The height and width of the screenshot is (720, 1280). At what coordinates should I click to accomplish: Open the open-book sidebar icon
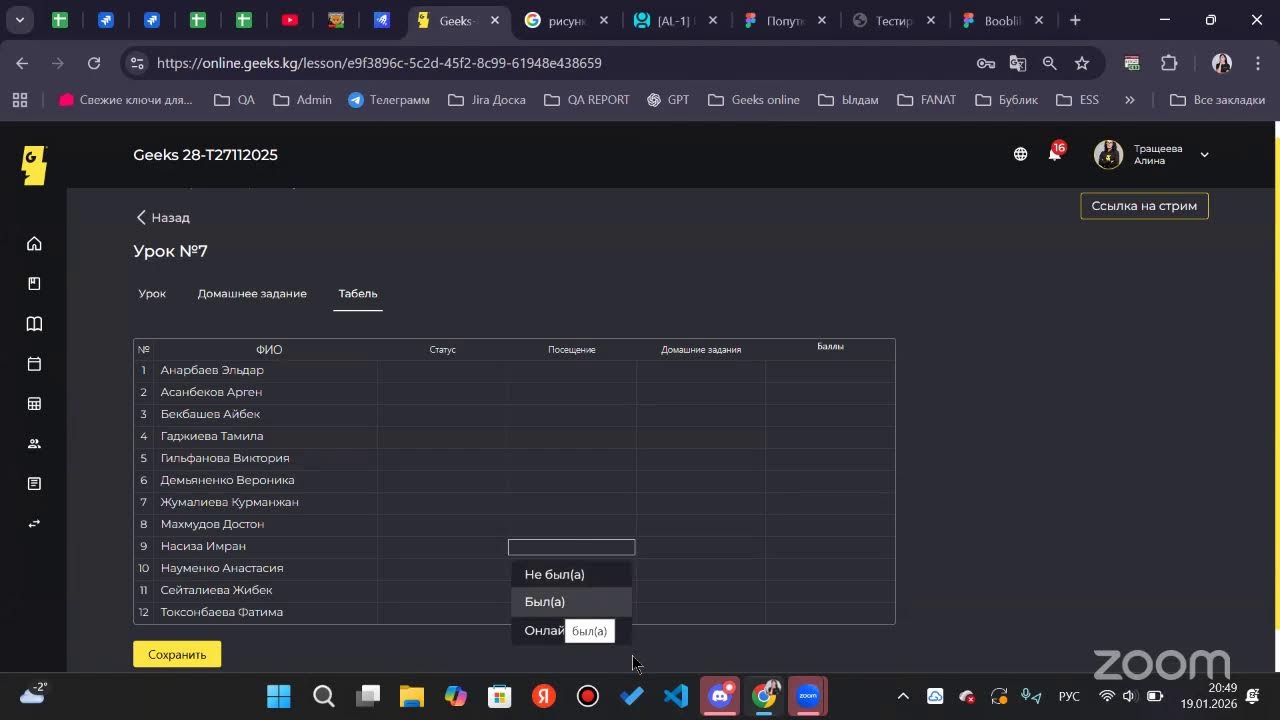pos(34,324)
